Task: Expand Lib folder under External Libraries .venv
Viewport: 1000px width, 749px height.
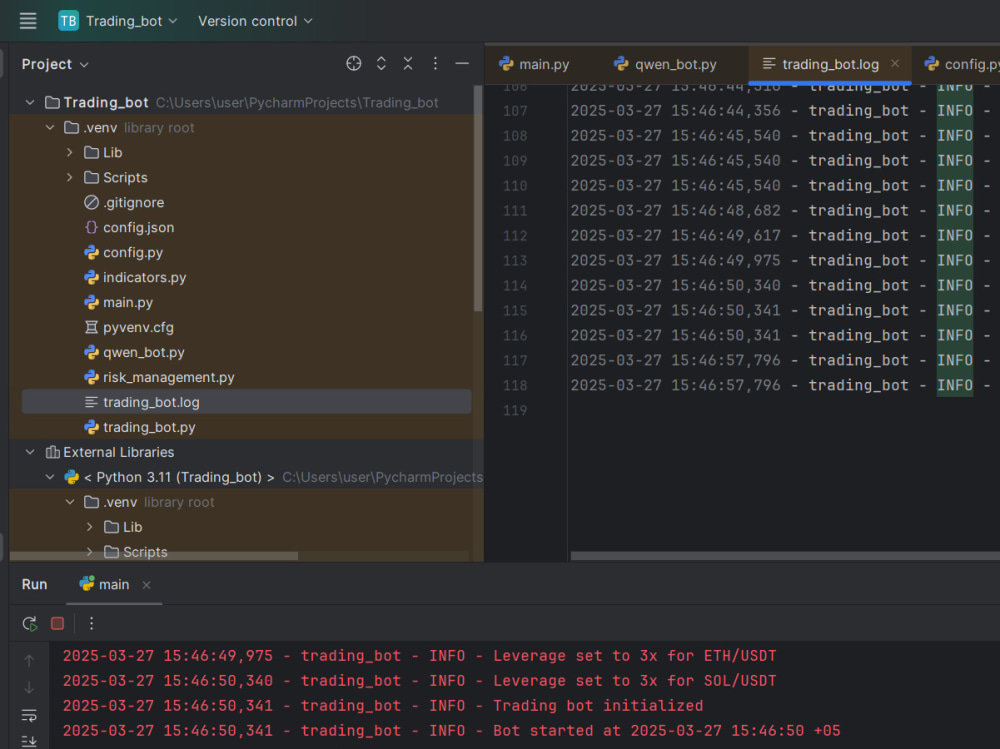Action: click(x=89, y=527)
